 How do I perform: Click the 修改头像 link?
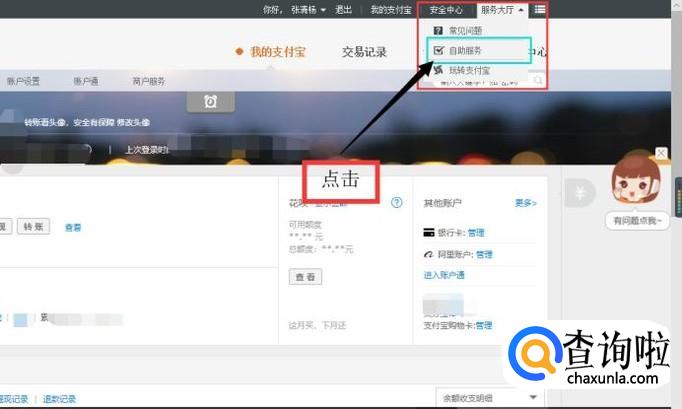(x=133, y=123)
